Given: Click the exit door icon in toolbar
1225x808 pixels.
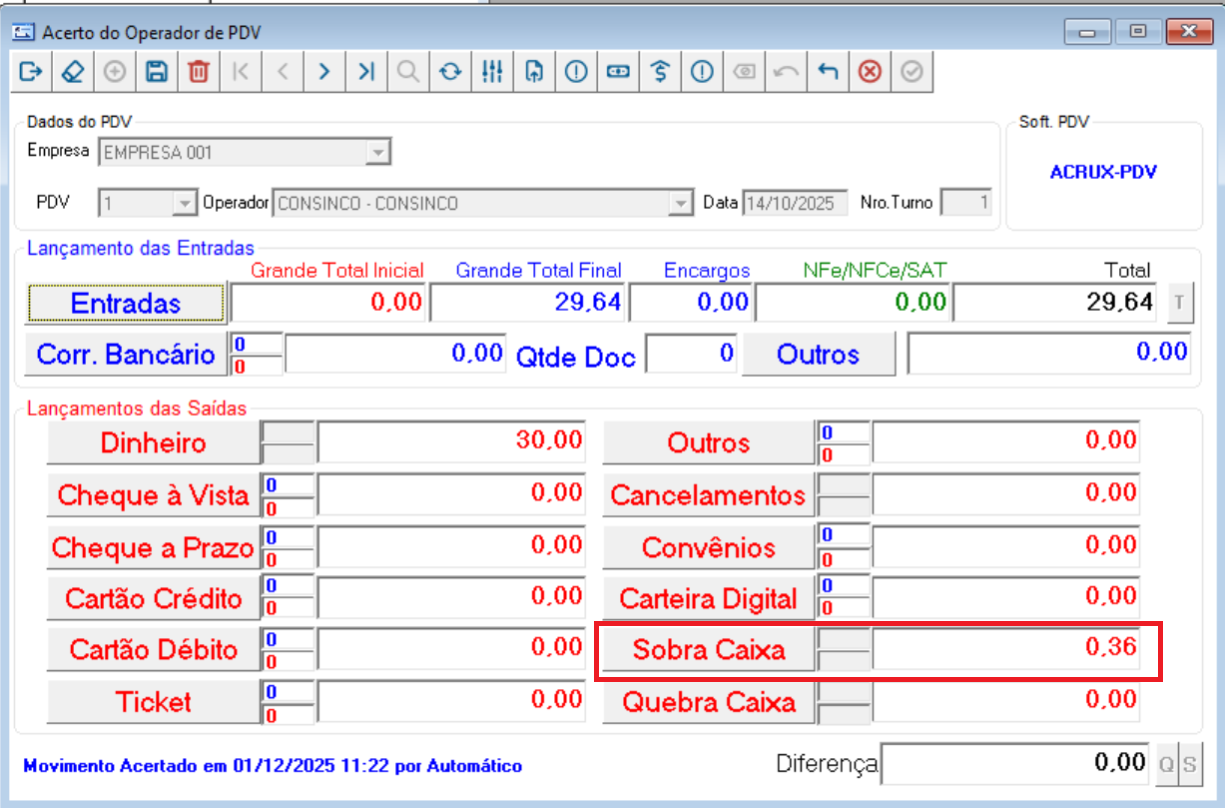Looking at the screenshot, I should (31, 72).
